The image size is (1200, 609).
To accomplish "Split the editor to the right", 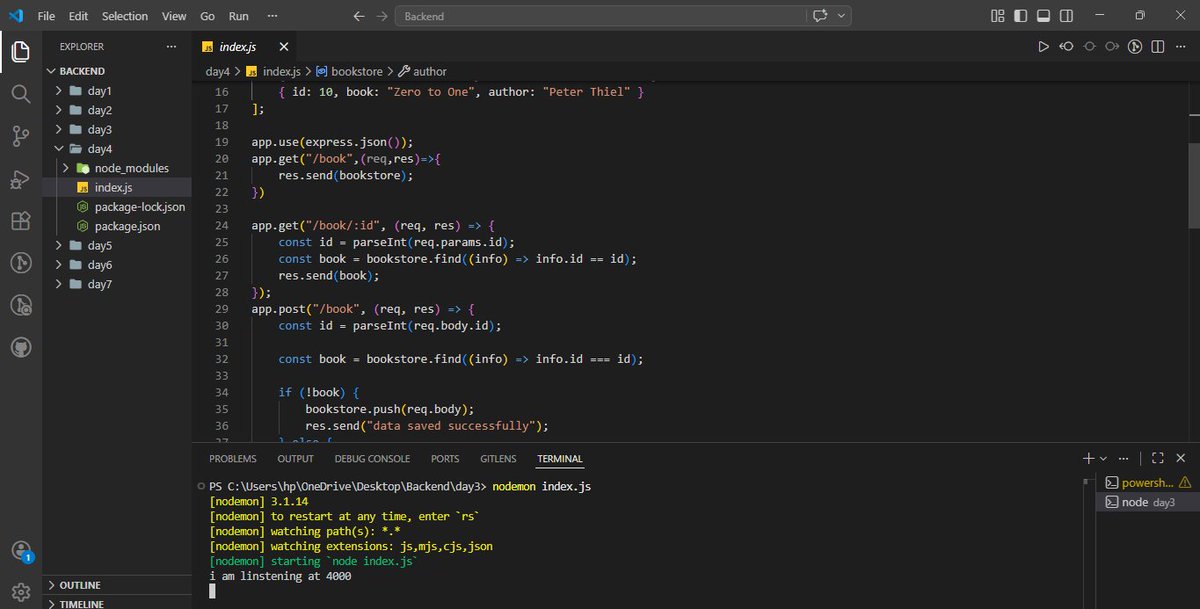I will click(x=1158, y=46).
